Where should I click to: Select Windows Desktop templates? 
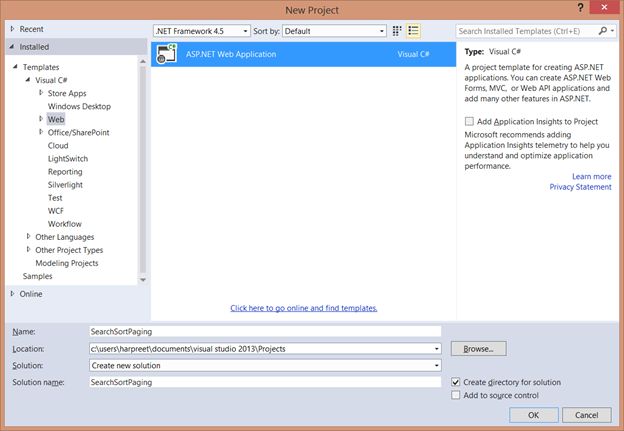click(x=79, y=106)
